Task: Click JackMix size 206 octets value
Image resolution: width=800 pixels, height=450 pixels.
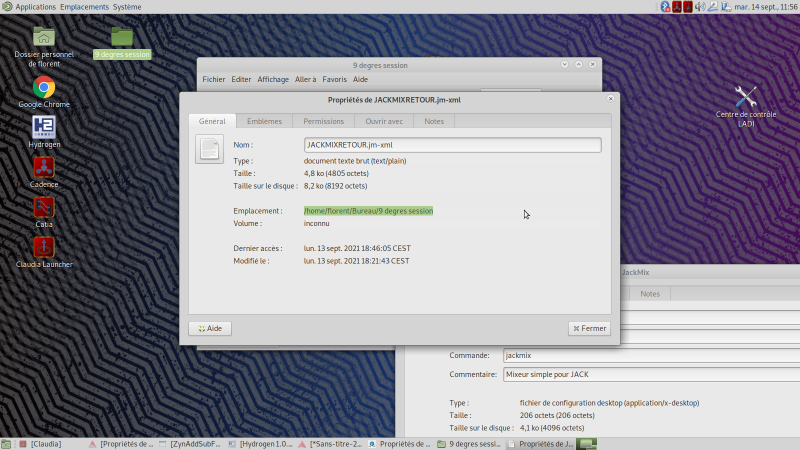Action: [557, 415]
